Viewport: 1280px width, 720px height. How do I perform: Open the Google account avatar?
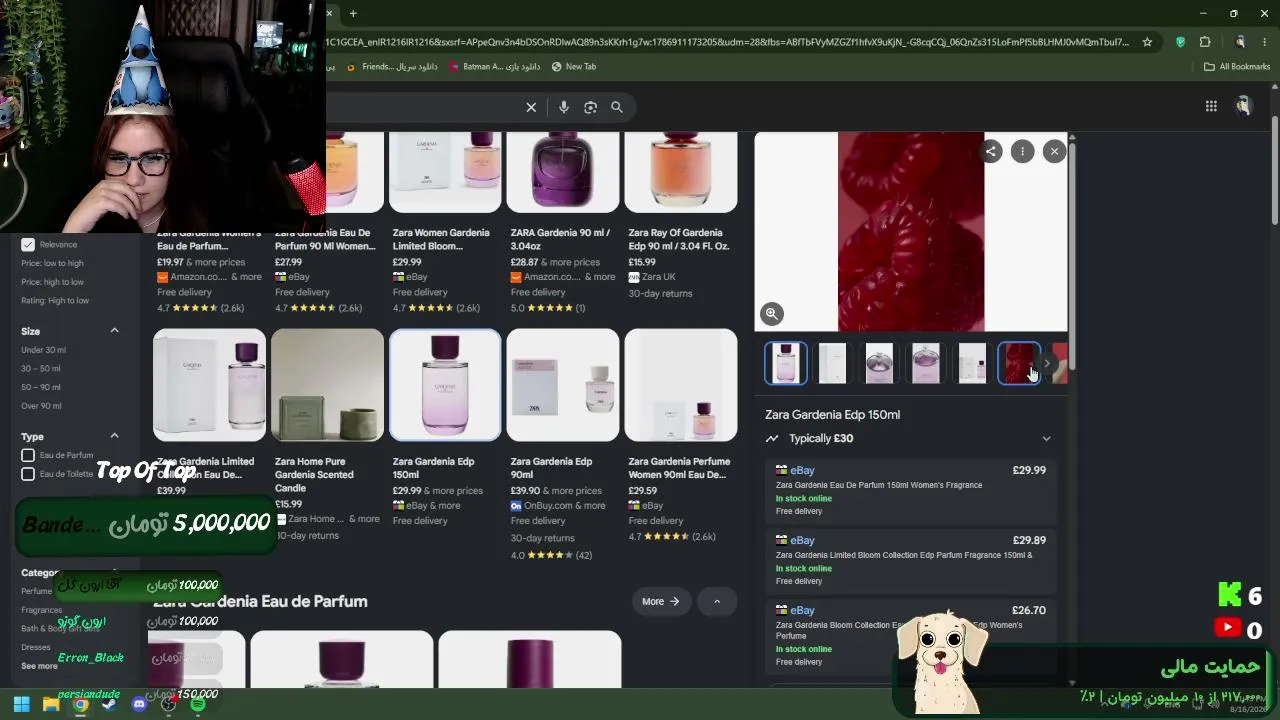pyautogui.click(x=1243, y=106)
